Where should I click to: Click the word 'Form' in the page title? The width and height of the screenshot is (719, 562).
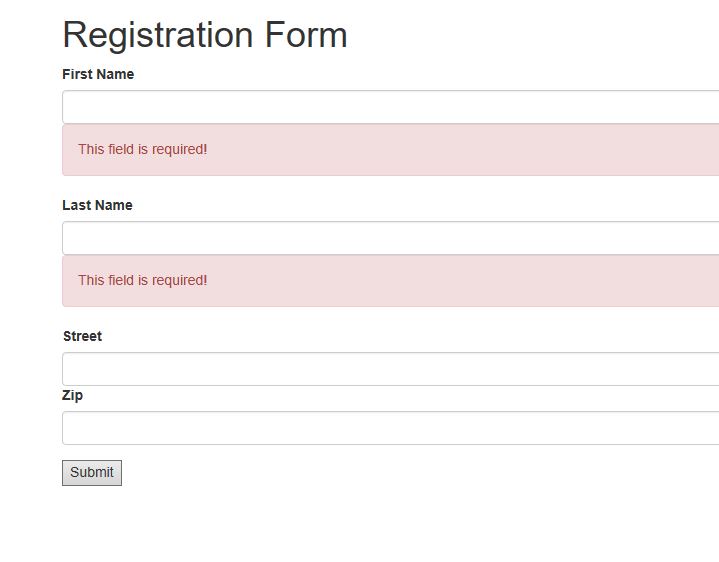(x=306, y=35)
